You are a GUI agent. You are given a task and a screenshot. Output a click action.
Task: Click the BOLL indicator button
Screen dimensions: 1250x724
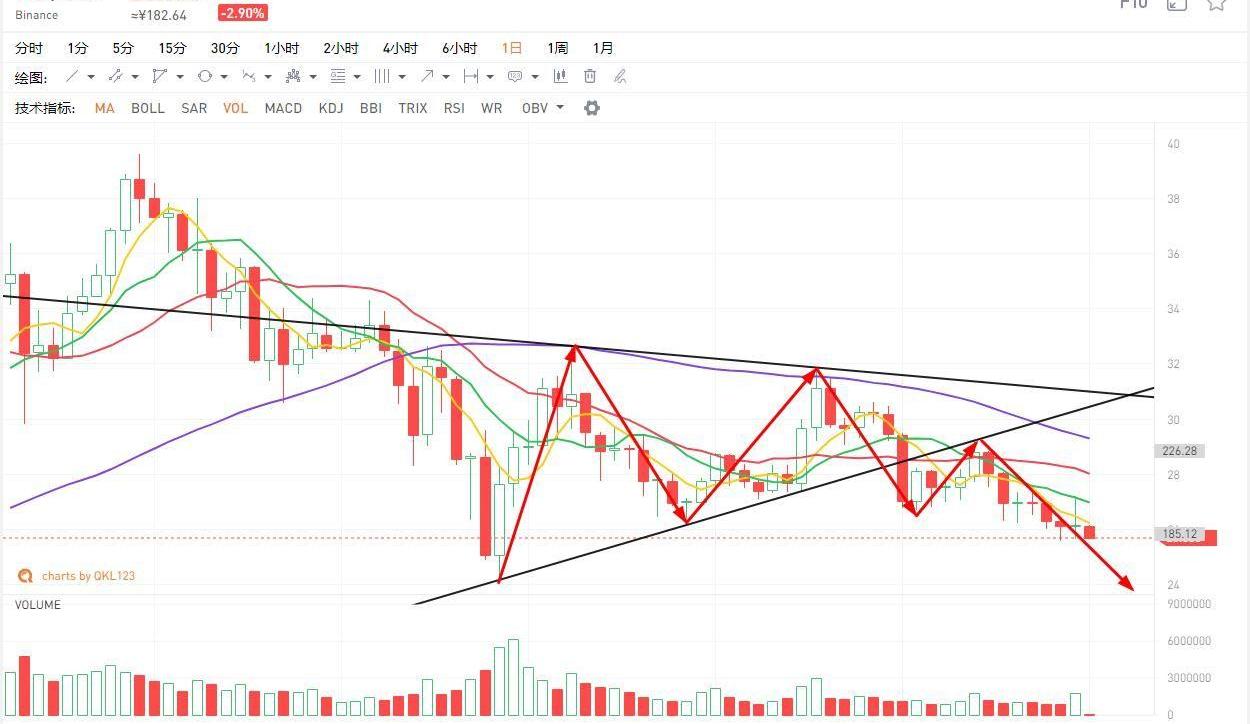coord(148,108)
